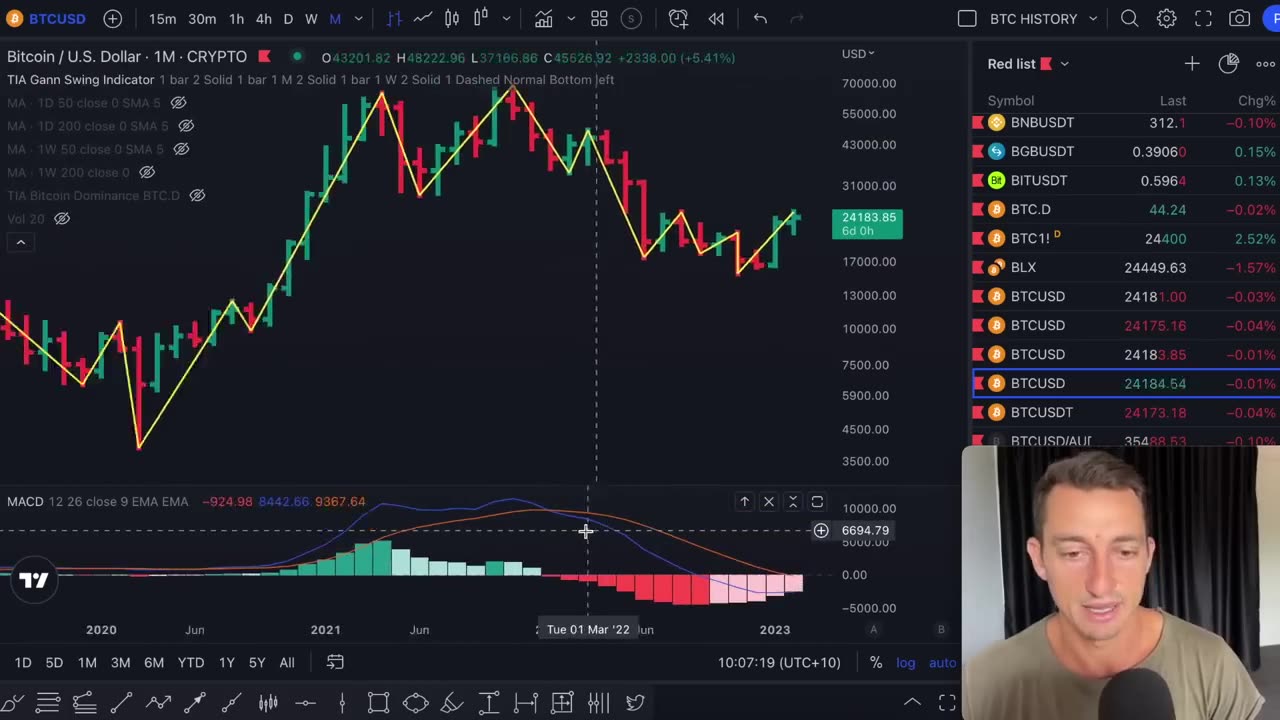Select the 1D date range
The height and width of the screenshot is (720, 1280).
point(23,662)
